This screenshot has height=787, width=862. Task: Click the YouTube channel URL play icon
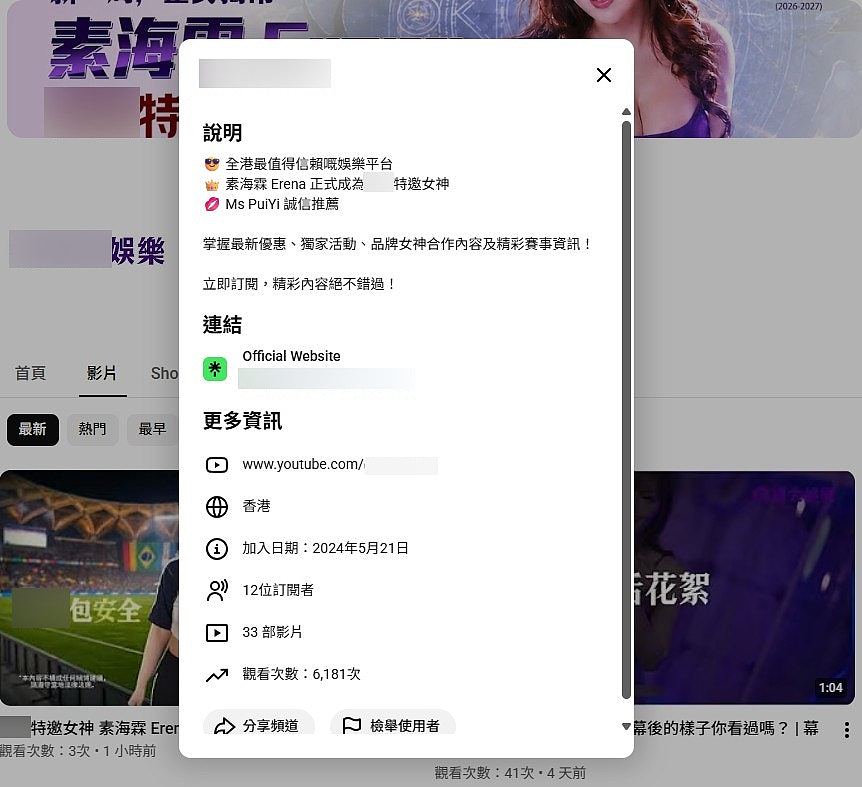[x=217, y=465]
